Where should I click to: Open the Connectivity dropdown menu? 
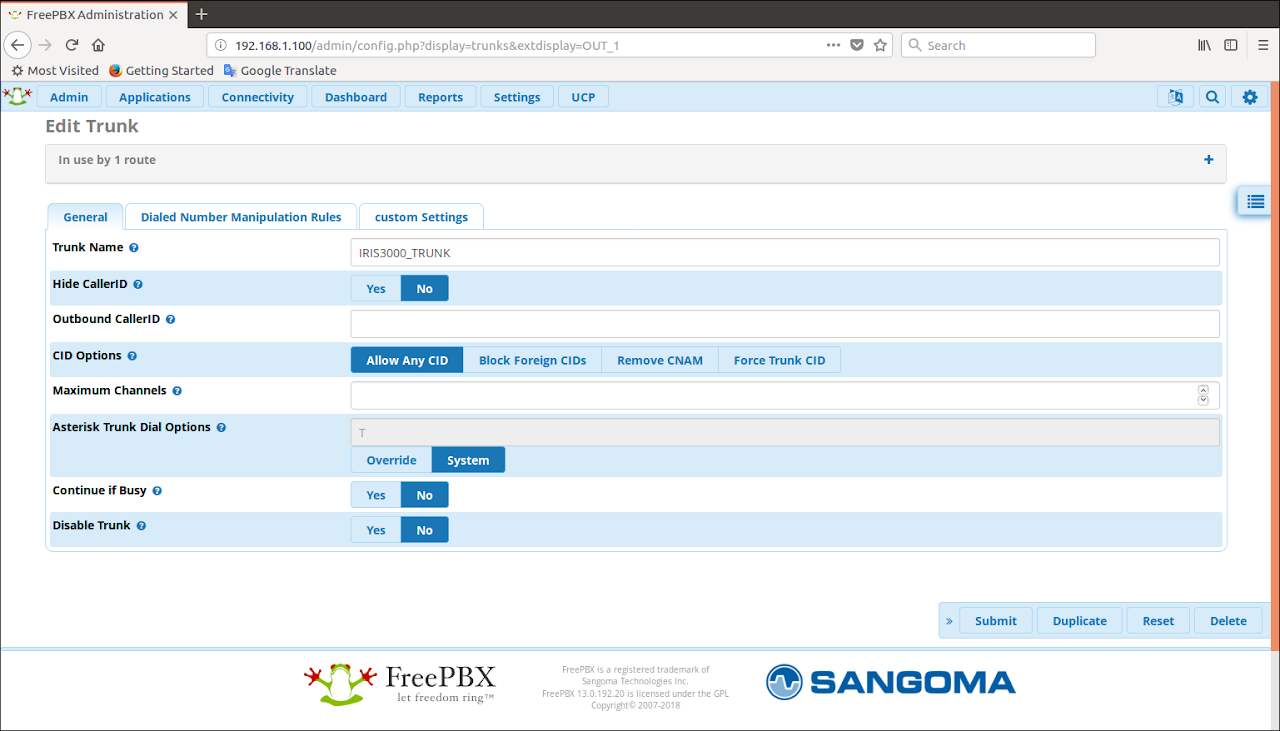257,97
